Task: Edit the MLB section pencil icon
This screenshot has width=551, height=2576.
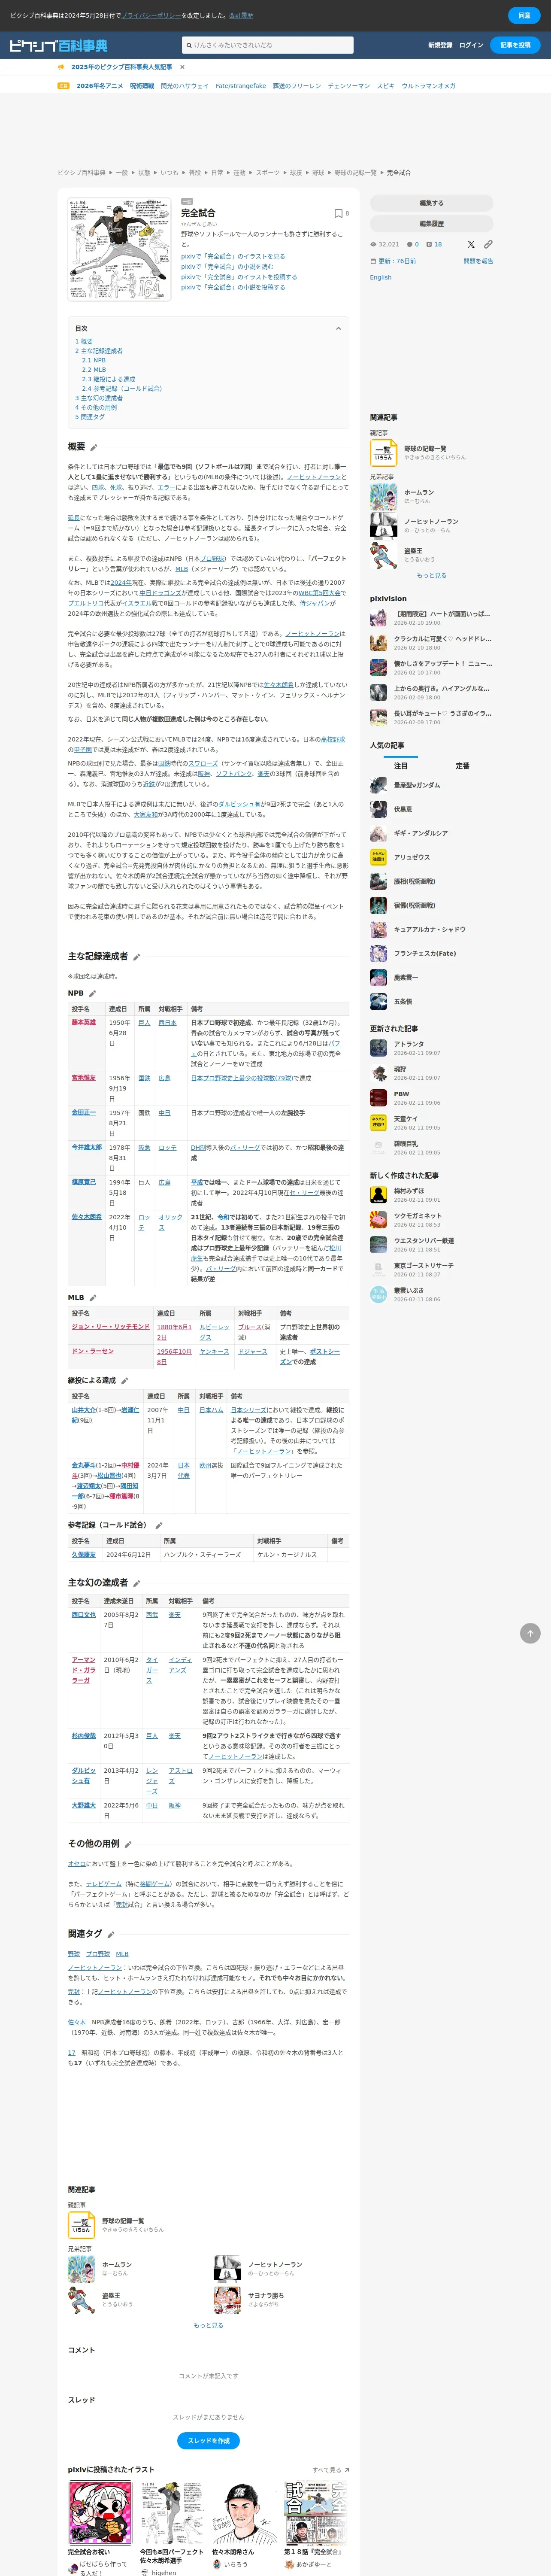Action: [x=94, y=1297]
